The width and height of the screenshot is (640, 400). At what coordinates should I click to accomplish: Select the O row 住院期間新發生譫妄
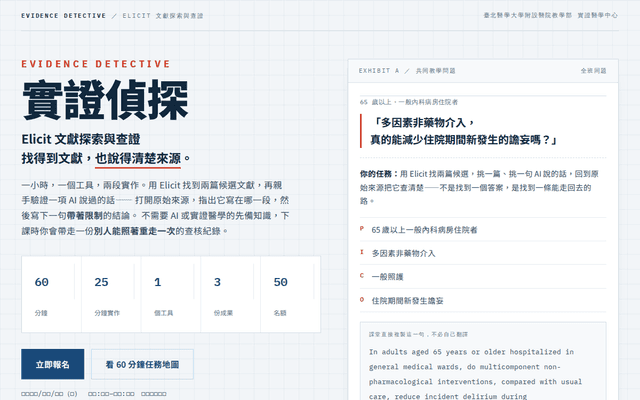click(483, 300)
